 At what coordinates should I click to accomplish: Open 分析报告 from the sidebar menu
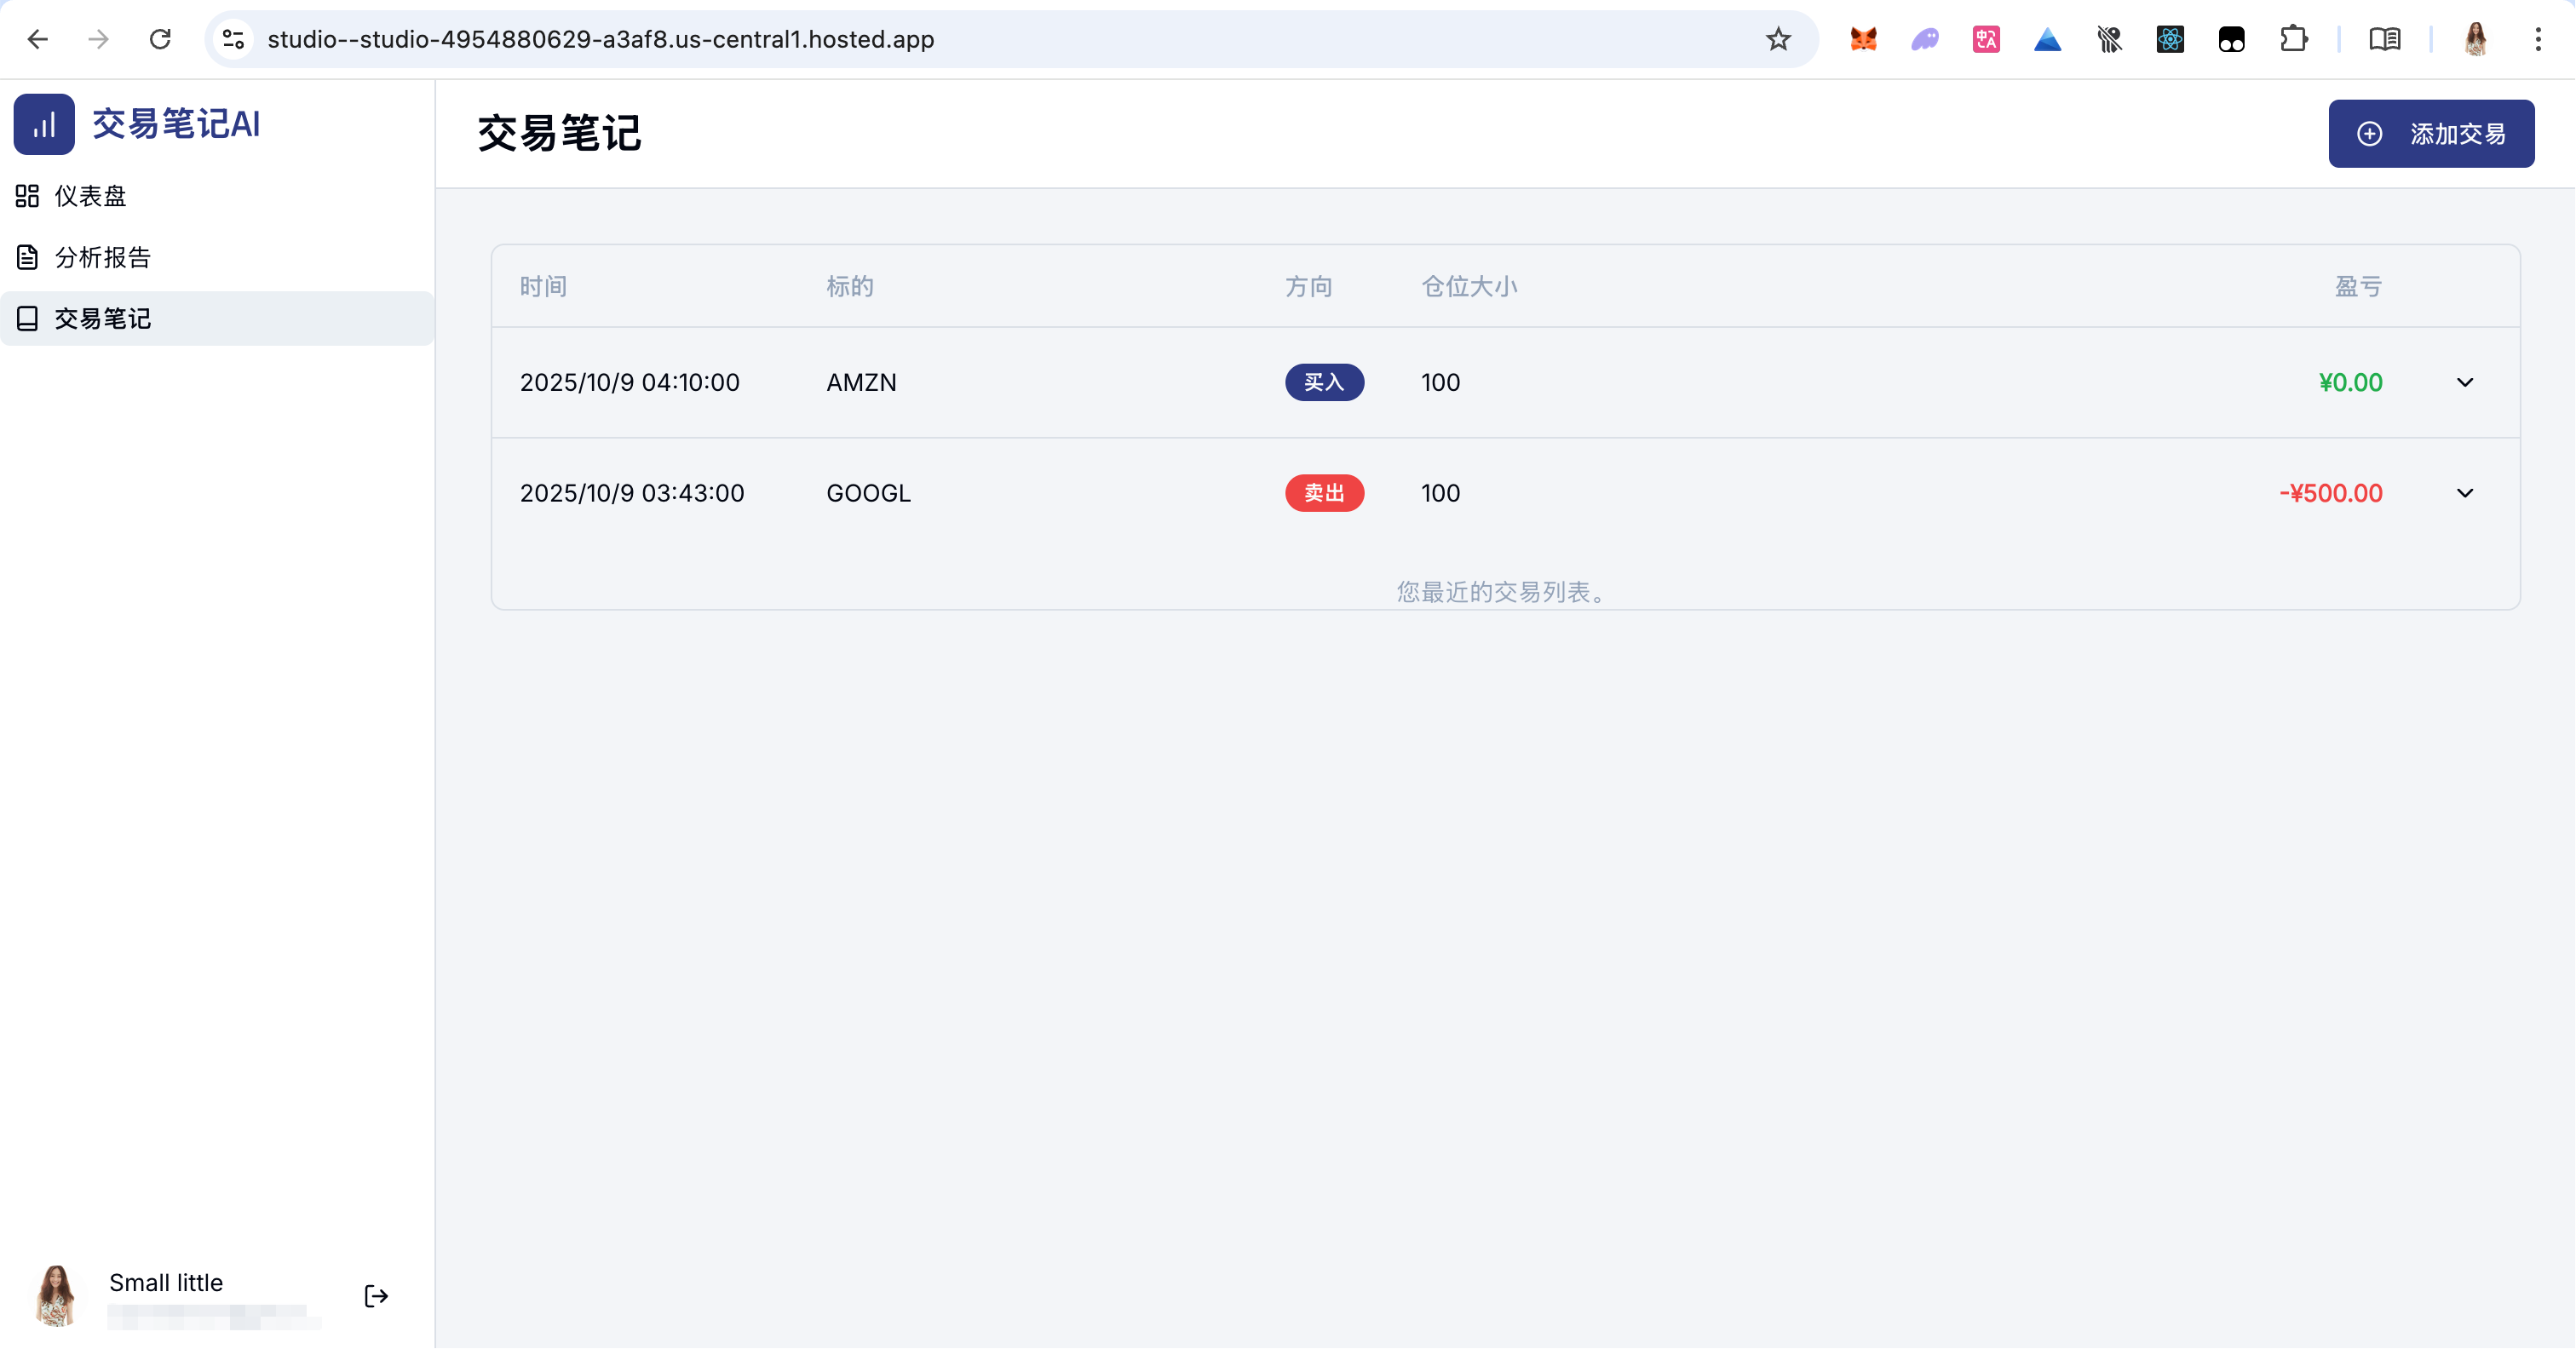(x=103, y=257)
